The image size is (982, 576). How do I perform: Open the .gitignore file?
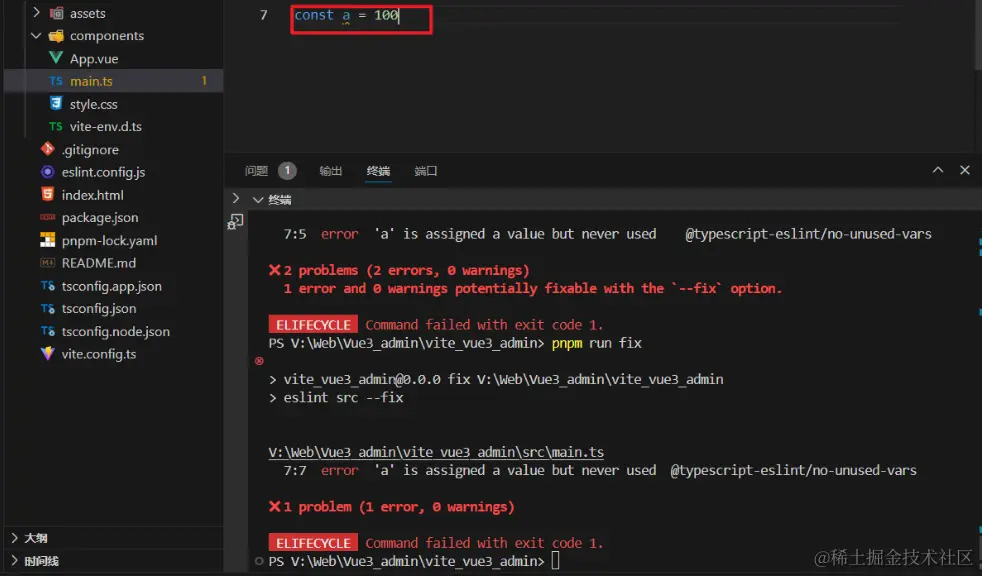(90, 150)
